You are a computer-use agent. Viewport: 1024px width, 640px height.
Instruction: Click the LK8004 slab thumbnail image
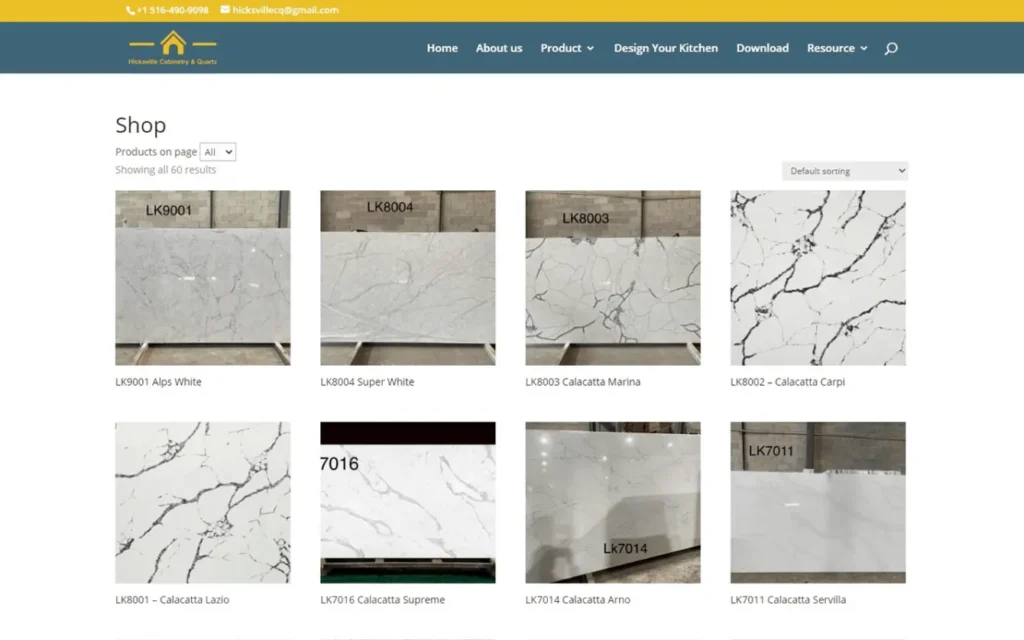pyautogui.click(x=408, y=278)
